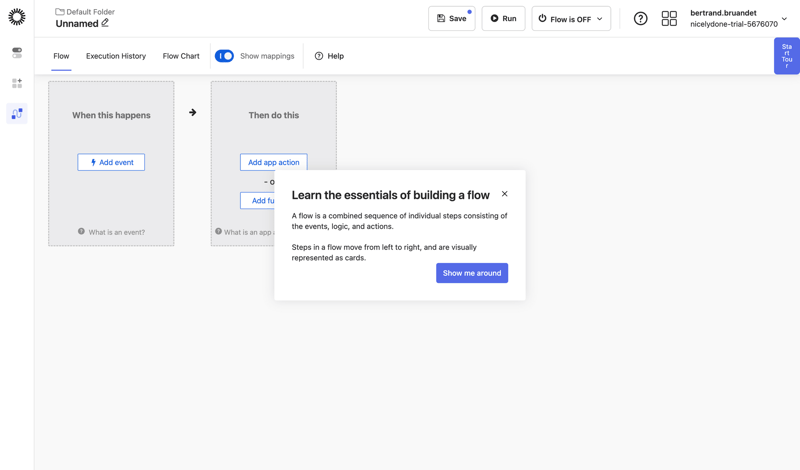Select the flows sidebar icon
This screenshot has width=800, height=470.
point(17,113)
